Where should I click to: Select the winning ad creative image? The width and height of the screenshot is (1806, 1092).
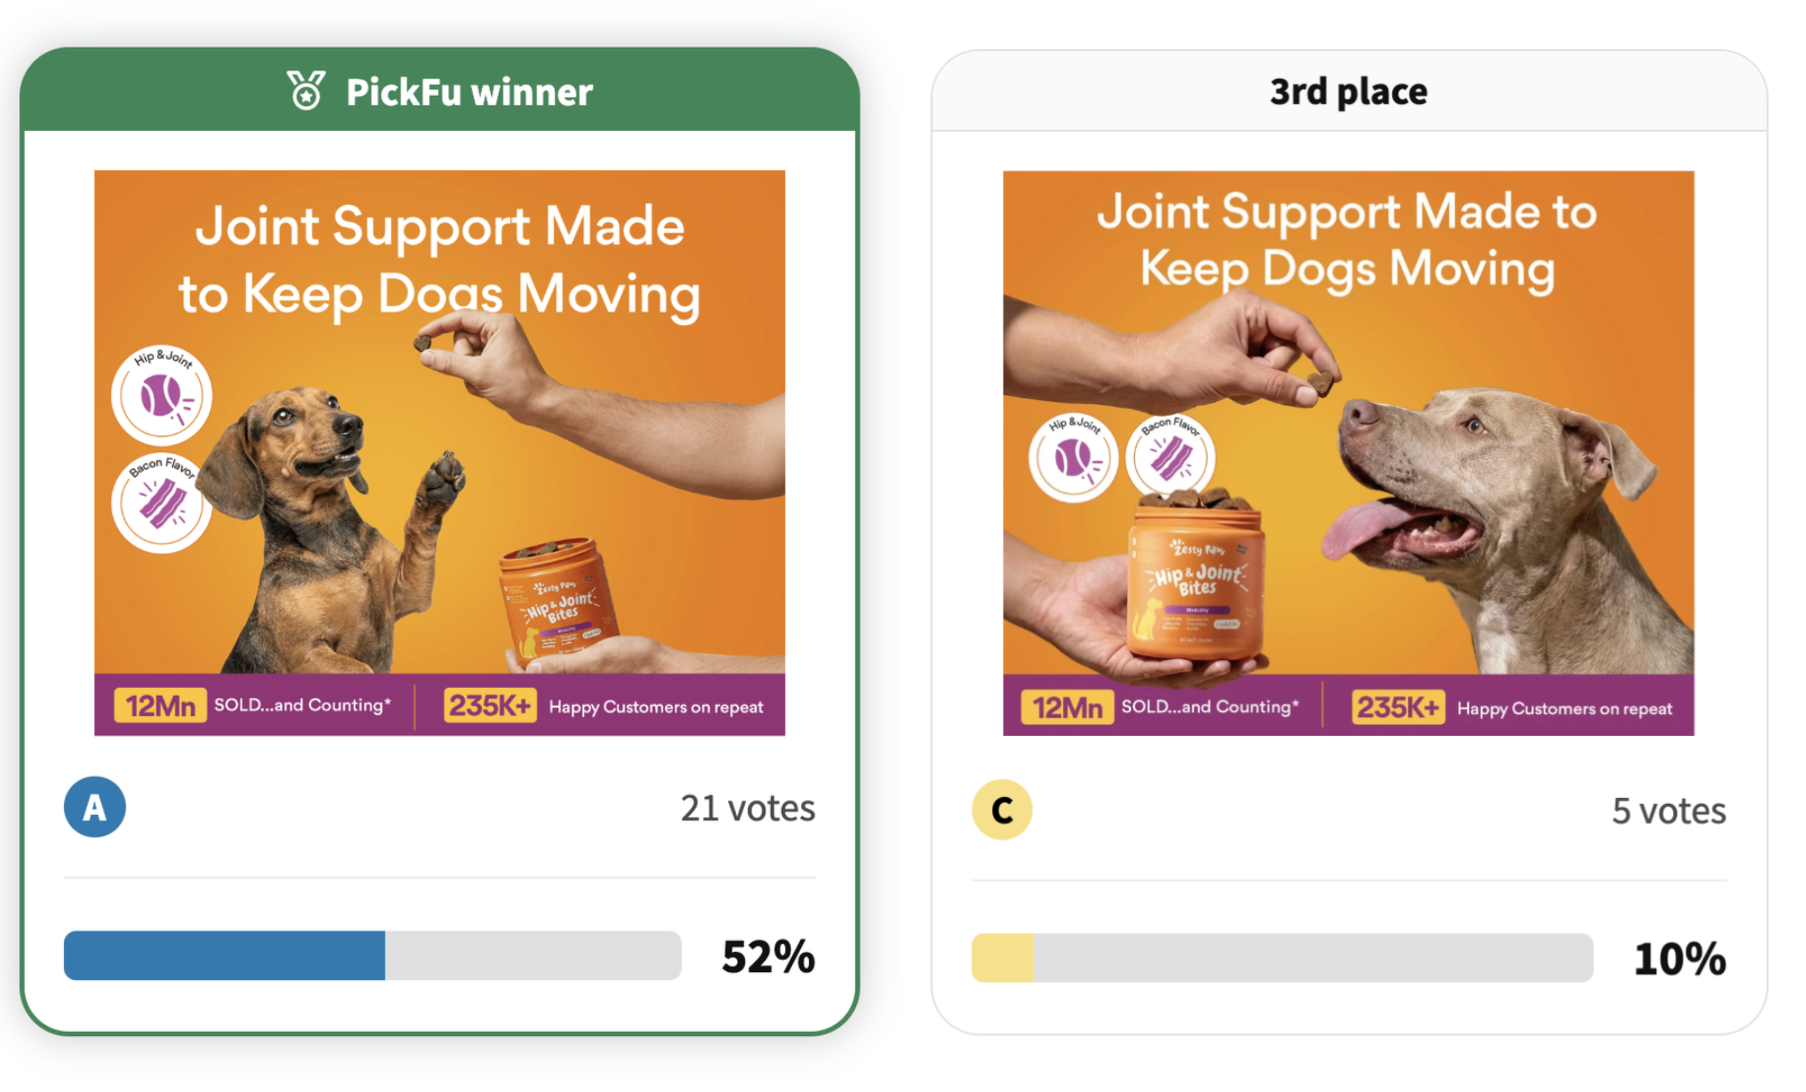[x=439, y=450]
